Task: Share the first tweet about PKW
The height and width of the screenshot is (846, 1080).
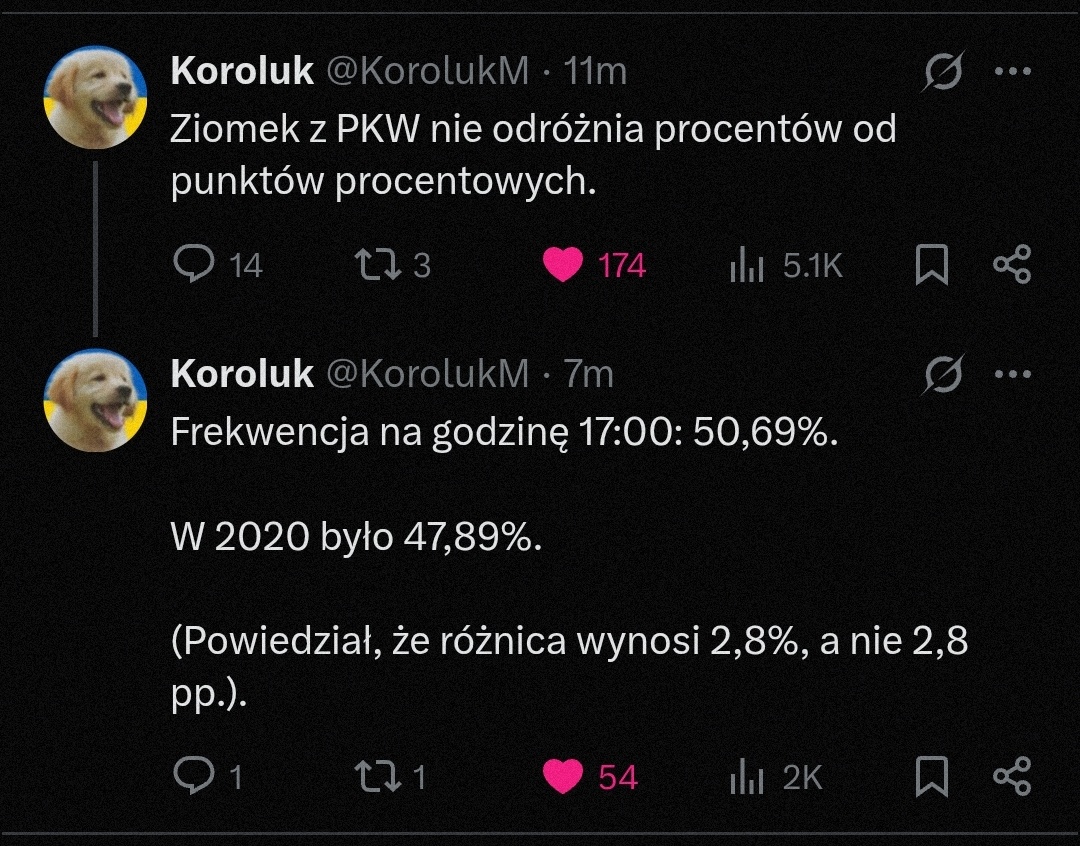Action: [1011, 265]
